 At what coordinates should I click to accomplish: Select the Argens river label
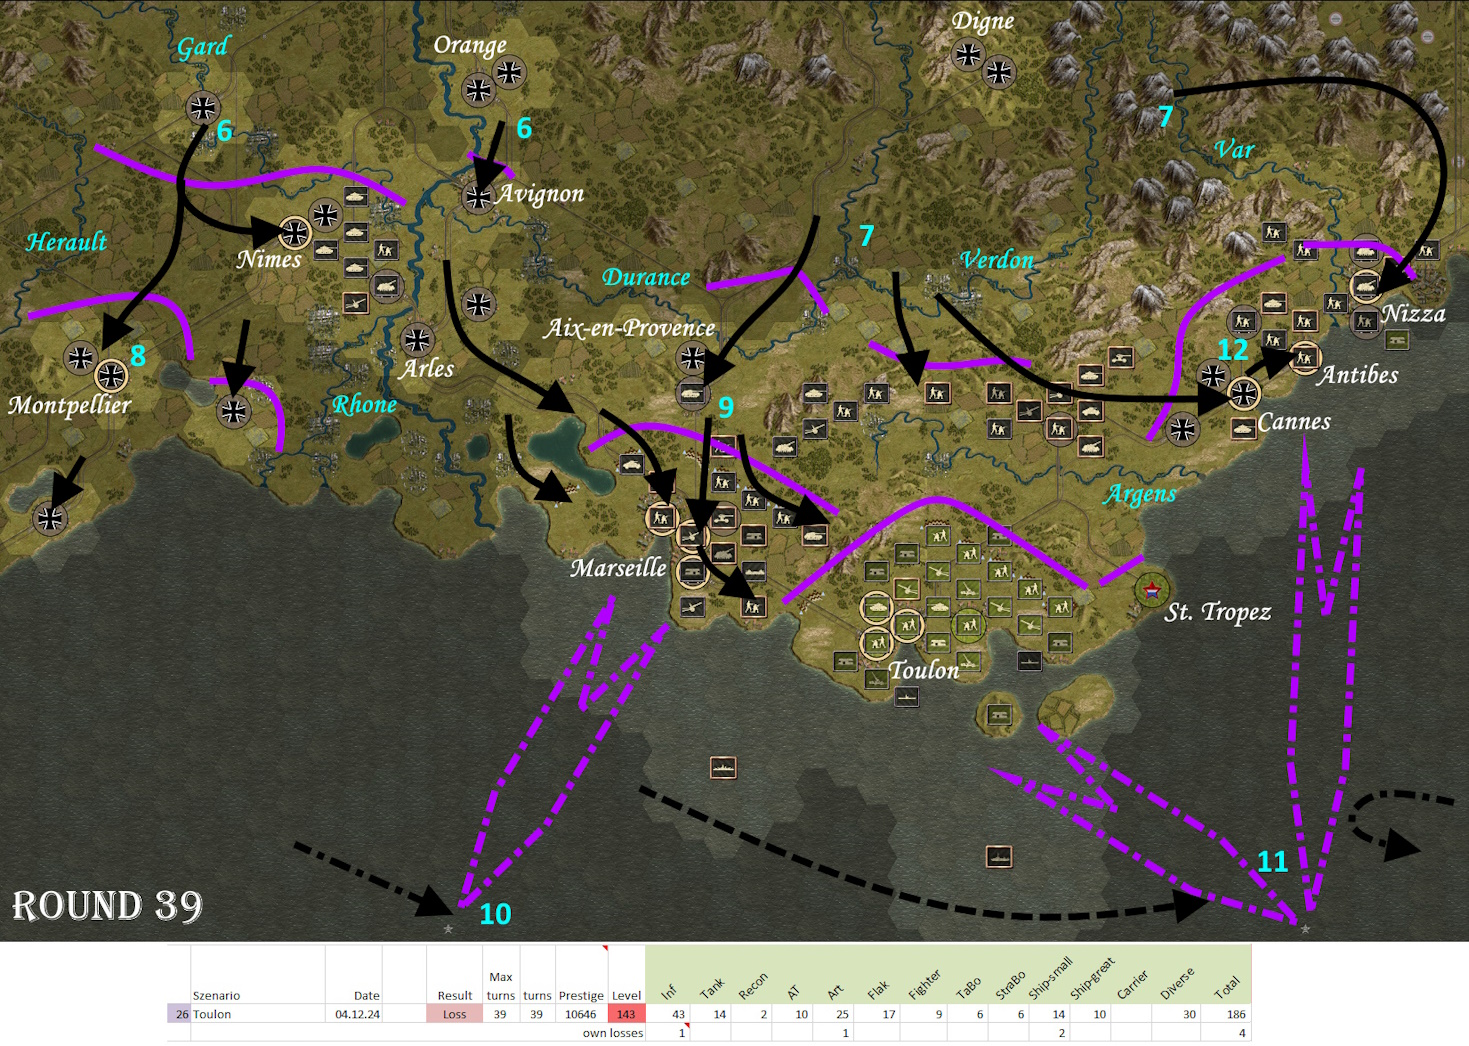[1140, 494]
